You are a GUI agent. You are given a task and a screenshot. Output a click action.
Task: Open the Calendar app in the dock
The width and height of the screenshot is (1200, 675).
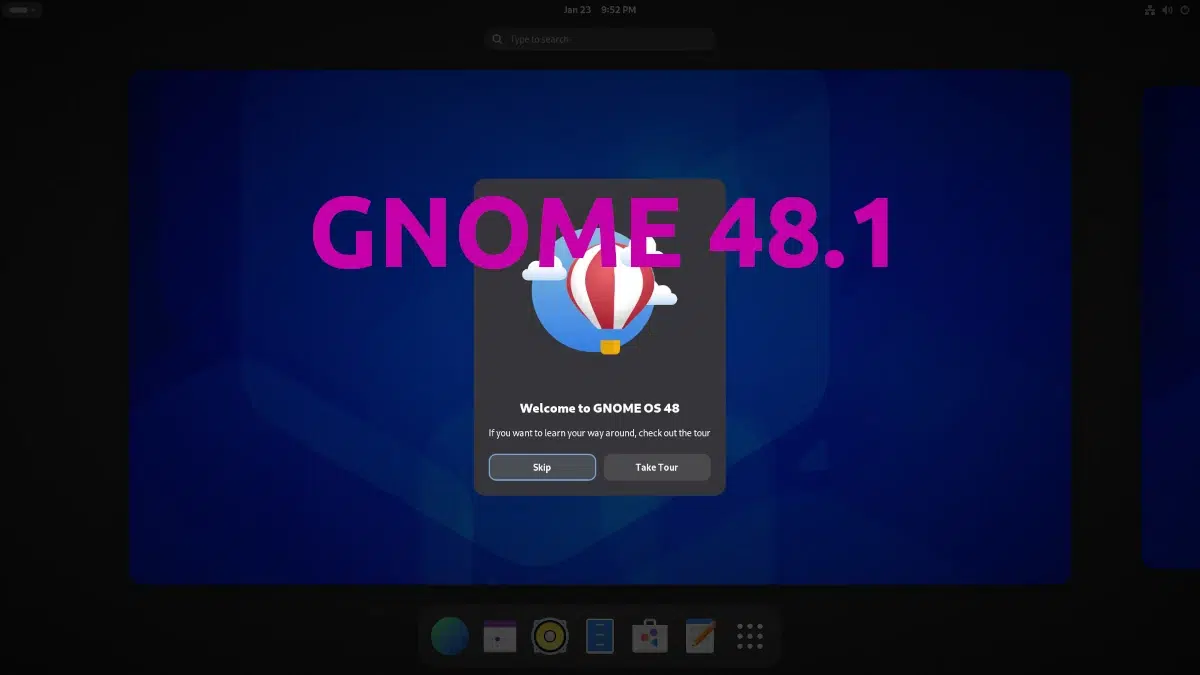pyautogui.click(x=500, y=636)
